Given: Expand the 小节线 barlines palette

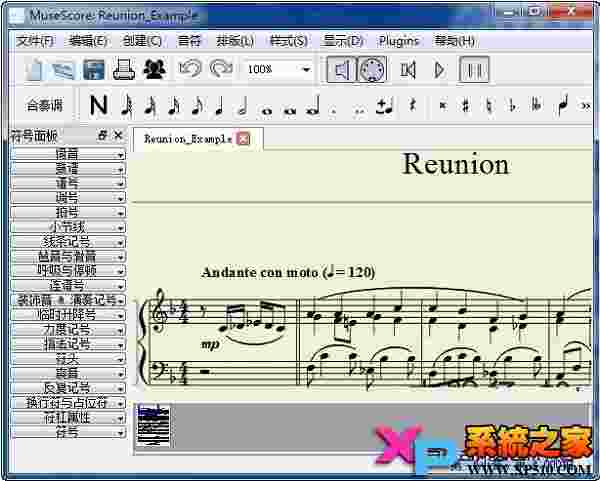Looking at the screenshot, I should pyautogui.click(x=68, y=227).
